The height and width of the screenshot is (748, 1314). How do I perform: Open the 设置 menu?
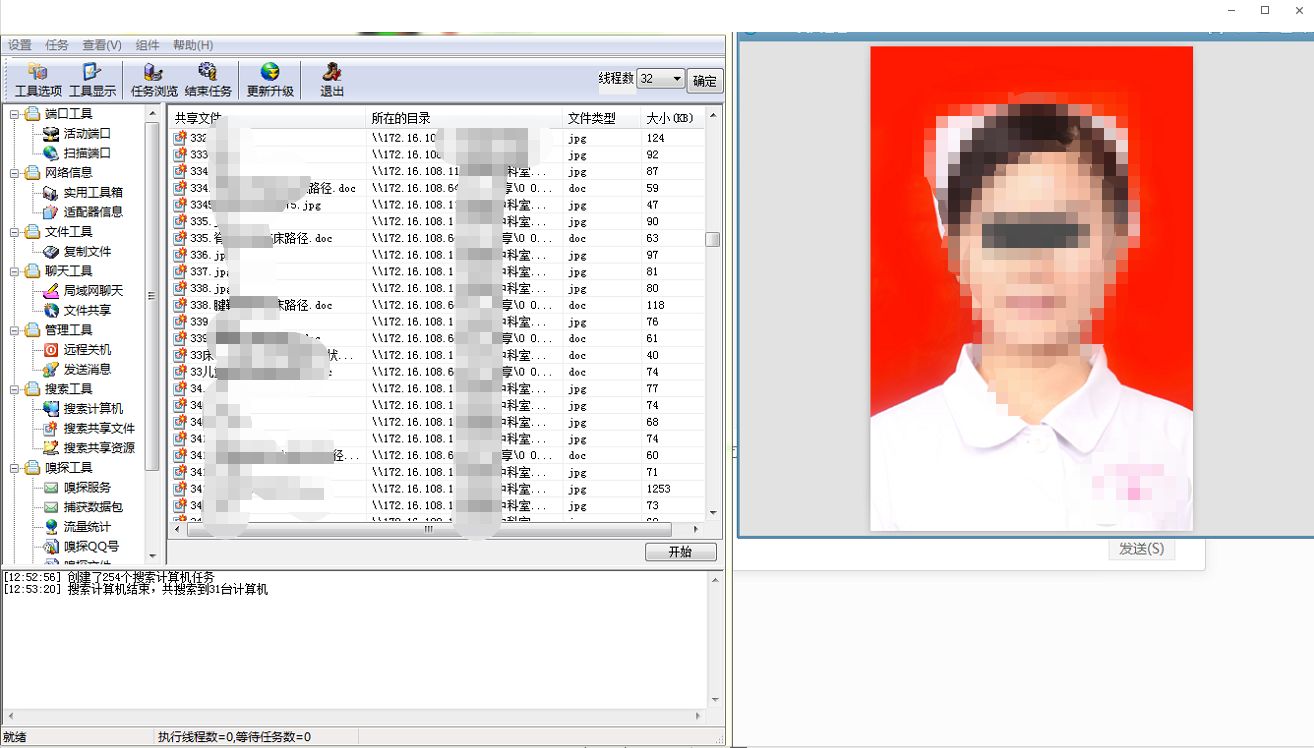tap(20, 45)
